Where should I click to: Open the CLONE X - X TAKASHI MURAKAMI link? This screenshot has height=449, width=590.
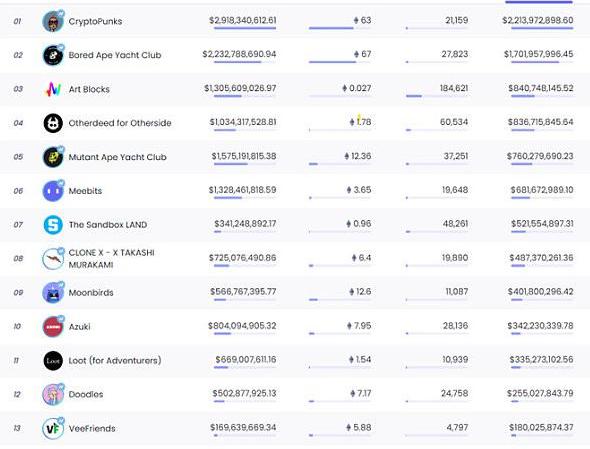pyautogui.click(x=111, y=259)
